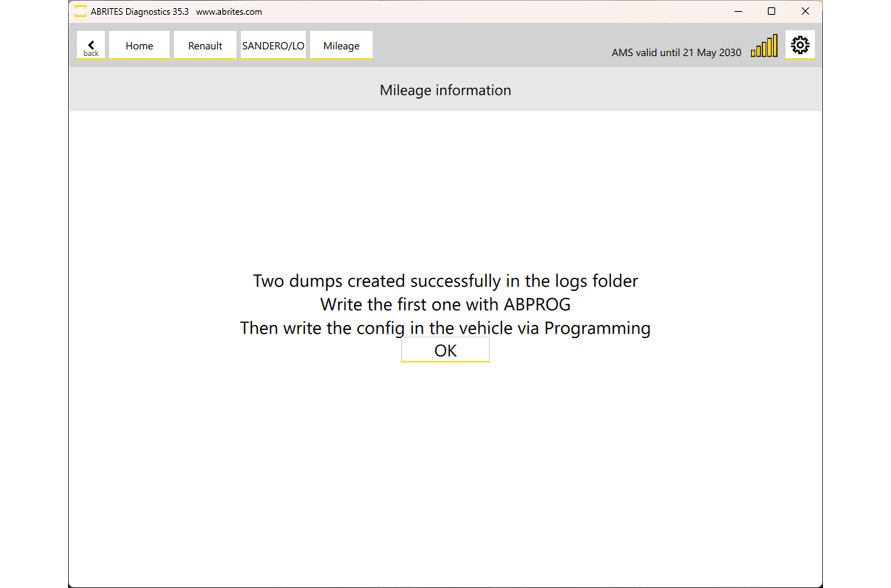The image size is (891, 588).
Task: Click the back arrow button
Action: [x=91, y=45]
